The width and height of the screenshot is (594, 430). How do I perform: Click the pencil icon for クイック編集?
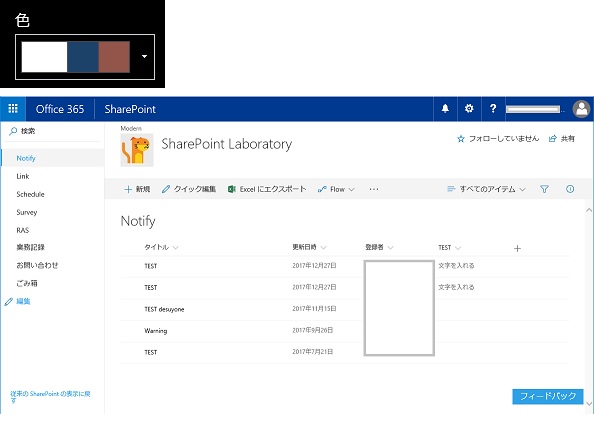pyautogui.click(x=166, y=189)
